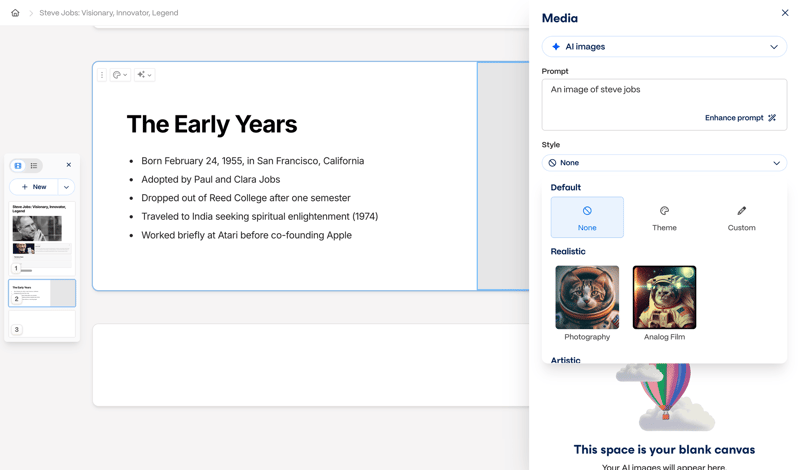Switch to filmstrip view in sidebar
The width and height of the screenshot is (800, 470).
click(x=18, y=165)
